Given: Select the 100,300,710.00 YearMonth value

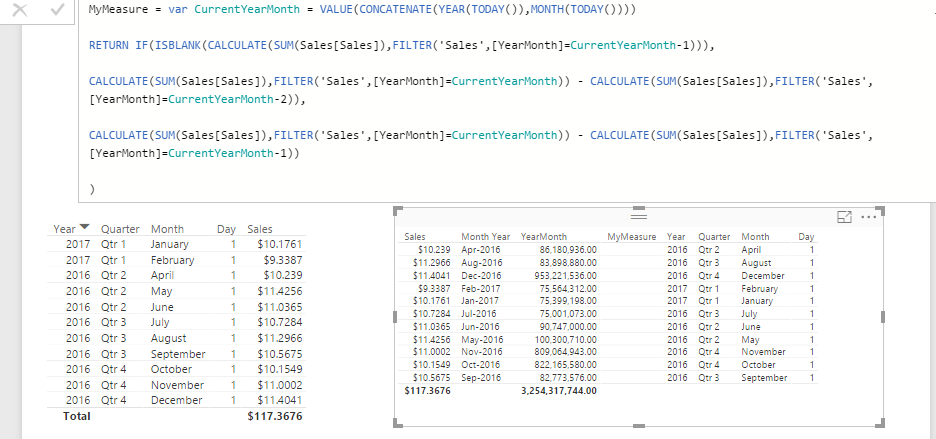Looking at the screenshot, I should coord(565,339).
